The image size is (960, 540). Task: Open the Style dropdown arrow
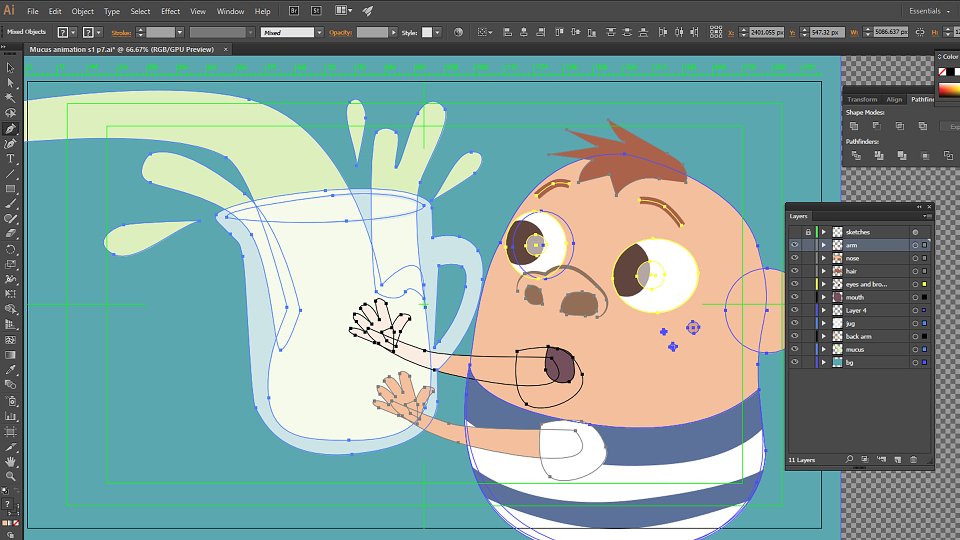(x=437, y=32)
